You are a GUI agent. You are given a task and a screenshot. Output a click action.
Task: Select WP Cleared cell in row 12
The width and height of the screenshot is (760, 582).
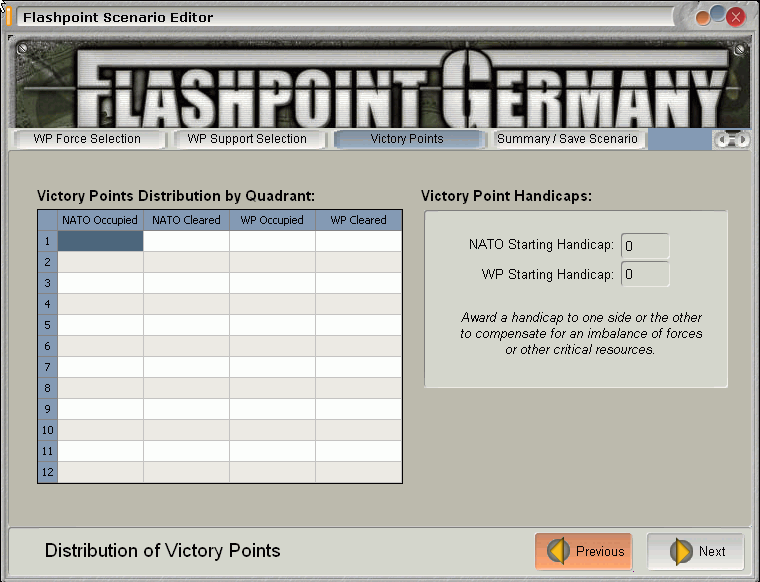[359, 472]
